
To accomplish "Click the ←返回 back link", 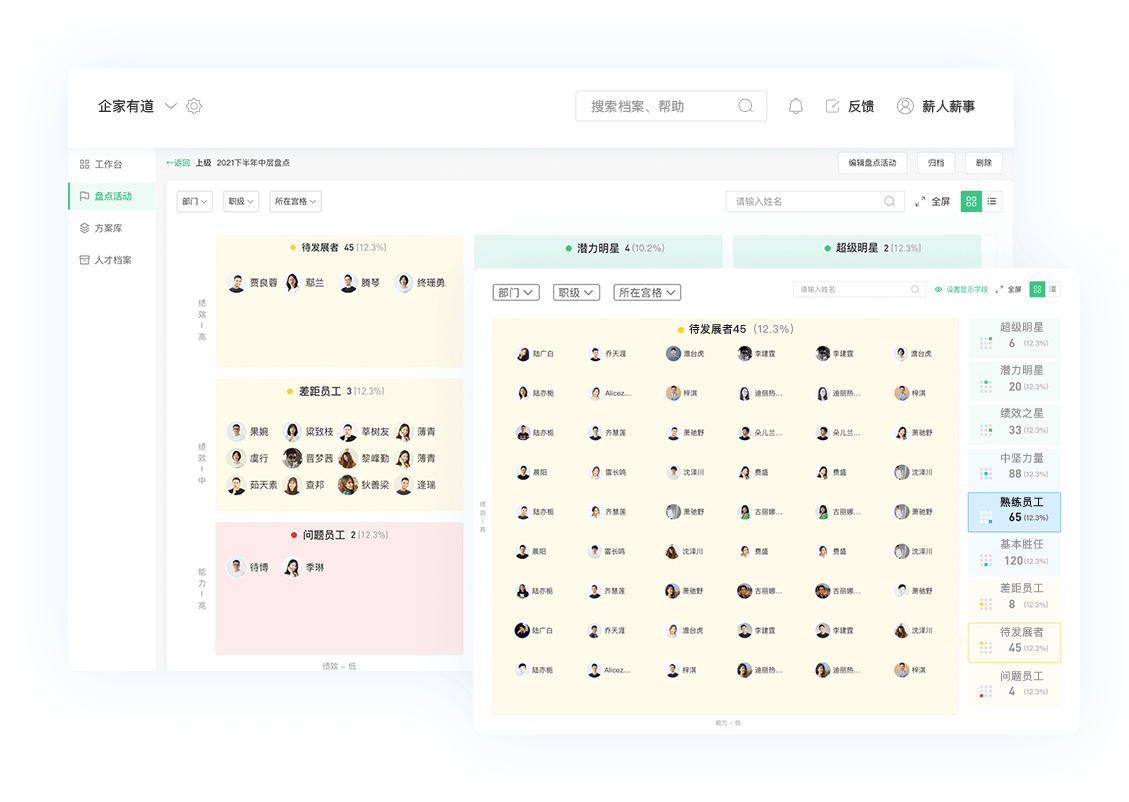I will (x=177, y=162).
